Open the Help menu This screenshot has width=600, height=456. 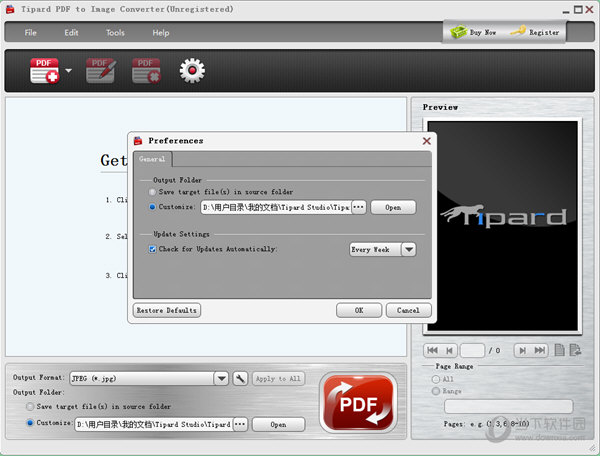(x=161, y=33)
